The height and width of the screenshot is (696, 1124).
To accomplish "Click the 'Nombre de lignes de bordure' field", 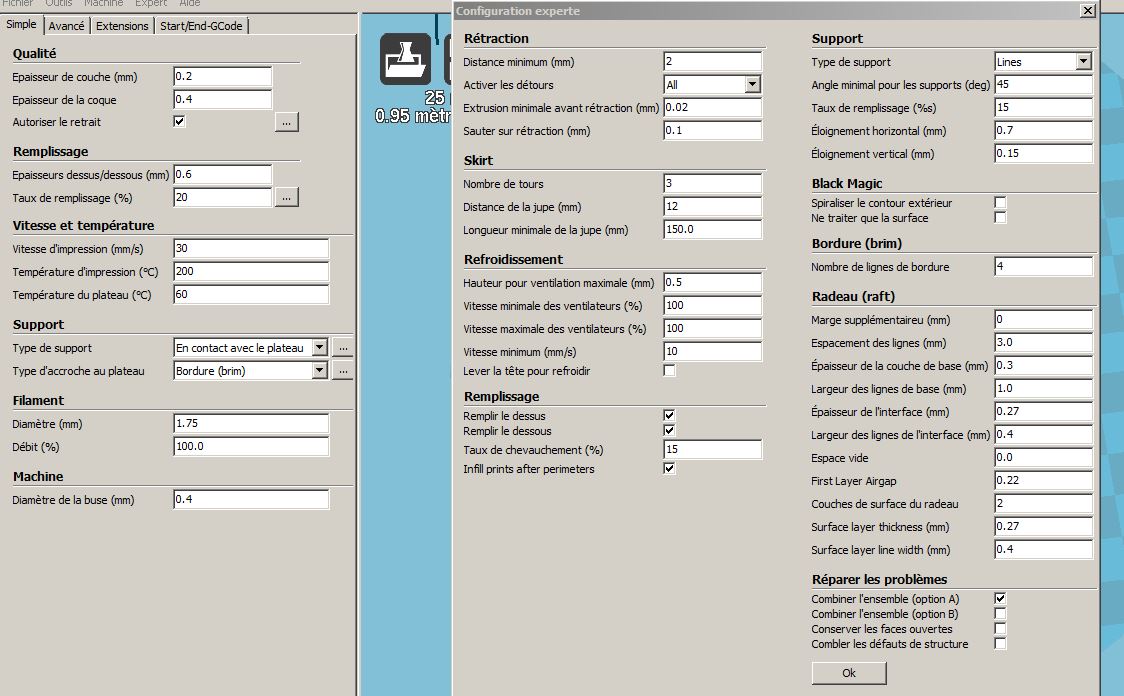I will click(1044, 267).
